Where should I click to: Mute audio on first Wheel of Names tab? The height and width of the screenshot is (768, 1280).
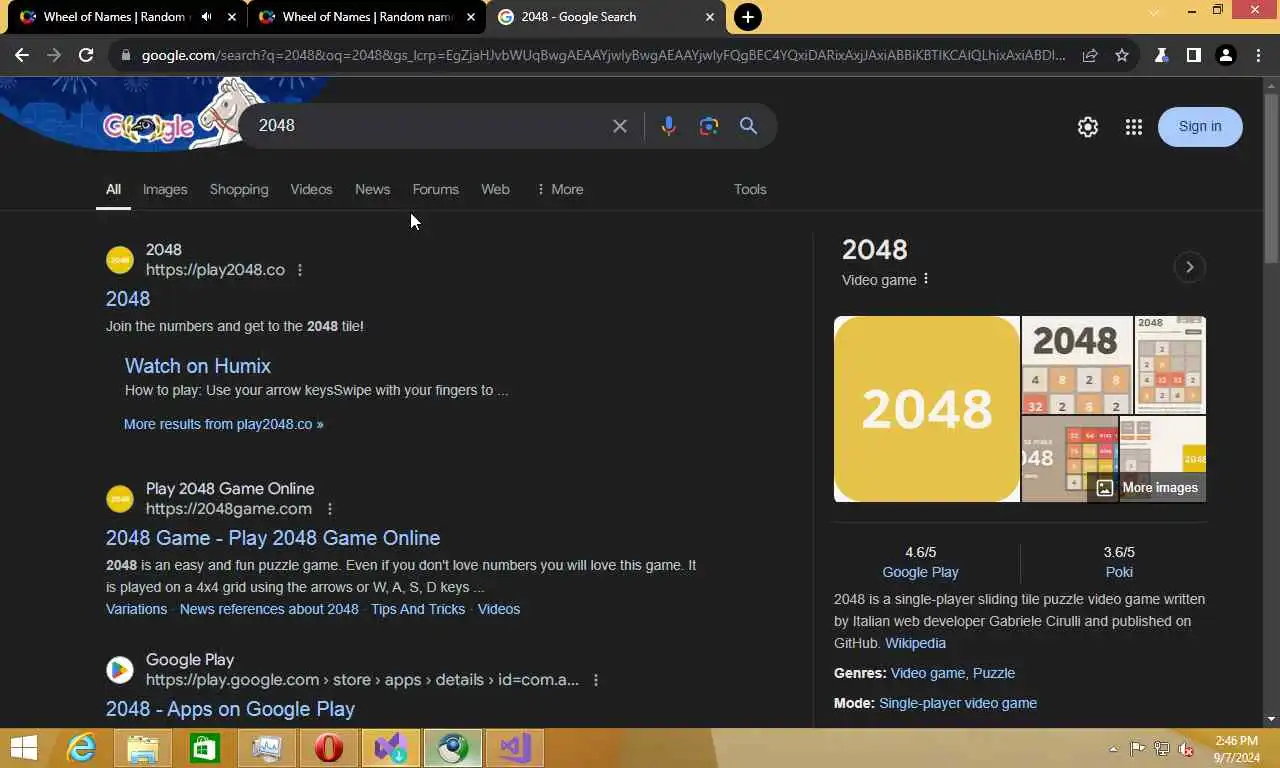point(207,17)
